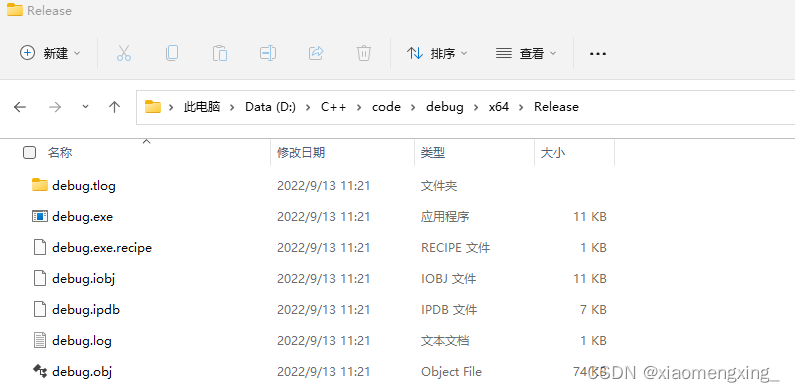Open the 新建 (New) dropdown
Screen dimensions: 795x392
pos(50,53)
